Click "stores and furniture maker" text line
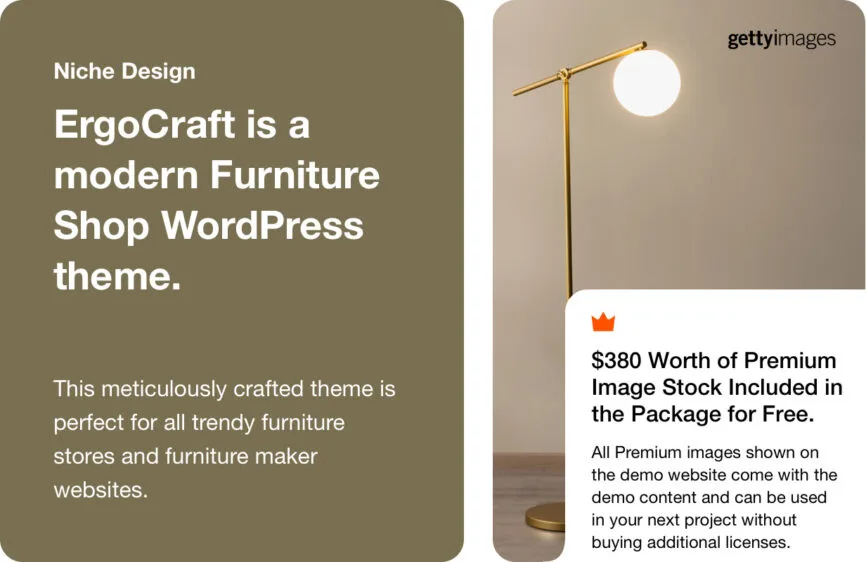Viewport: 866px width, 562px height. (x=185, y=456)
